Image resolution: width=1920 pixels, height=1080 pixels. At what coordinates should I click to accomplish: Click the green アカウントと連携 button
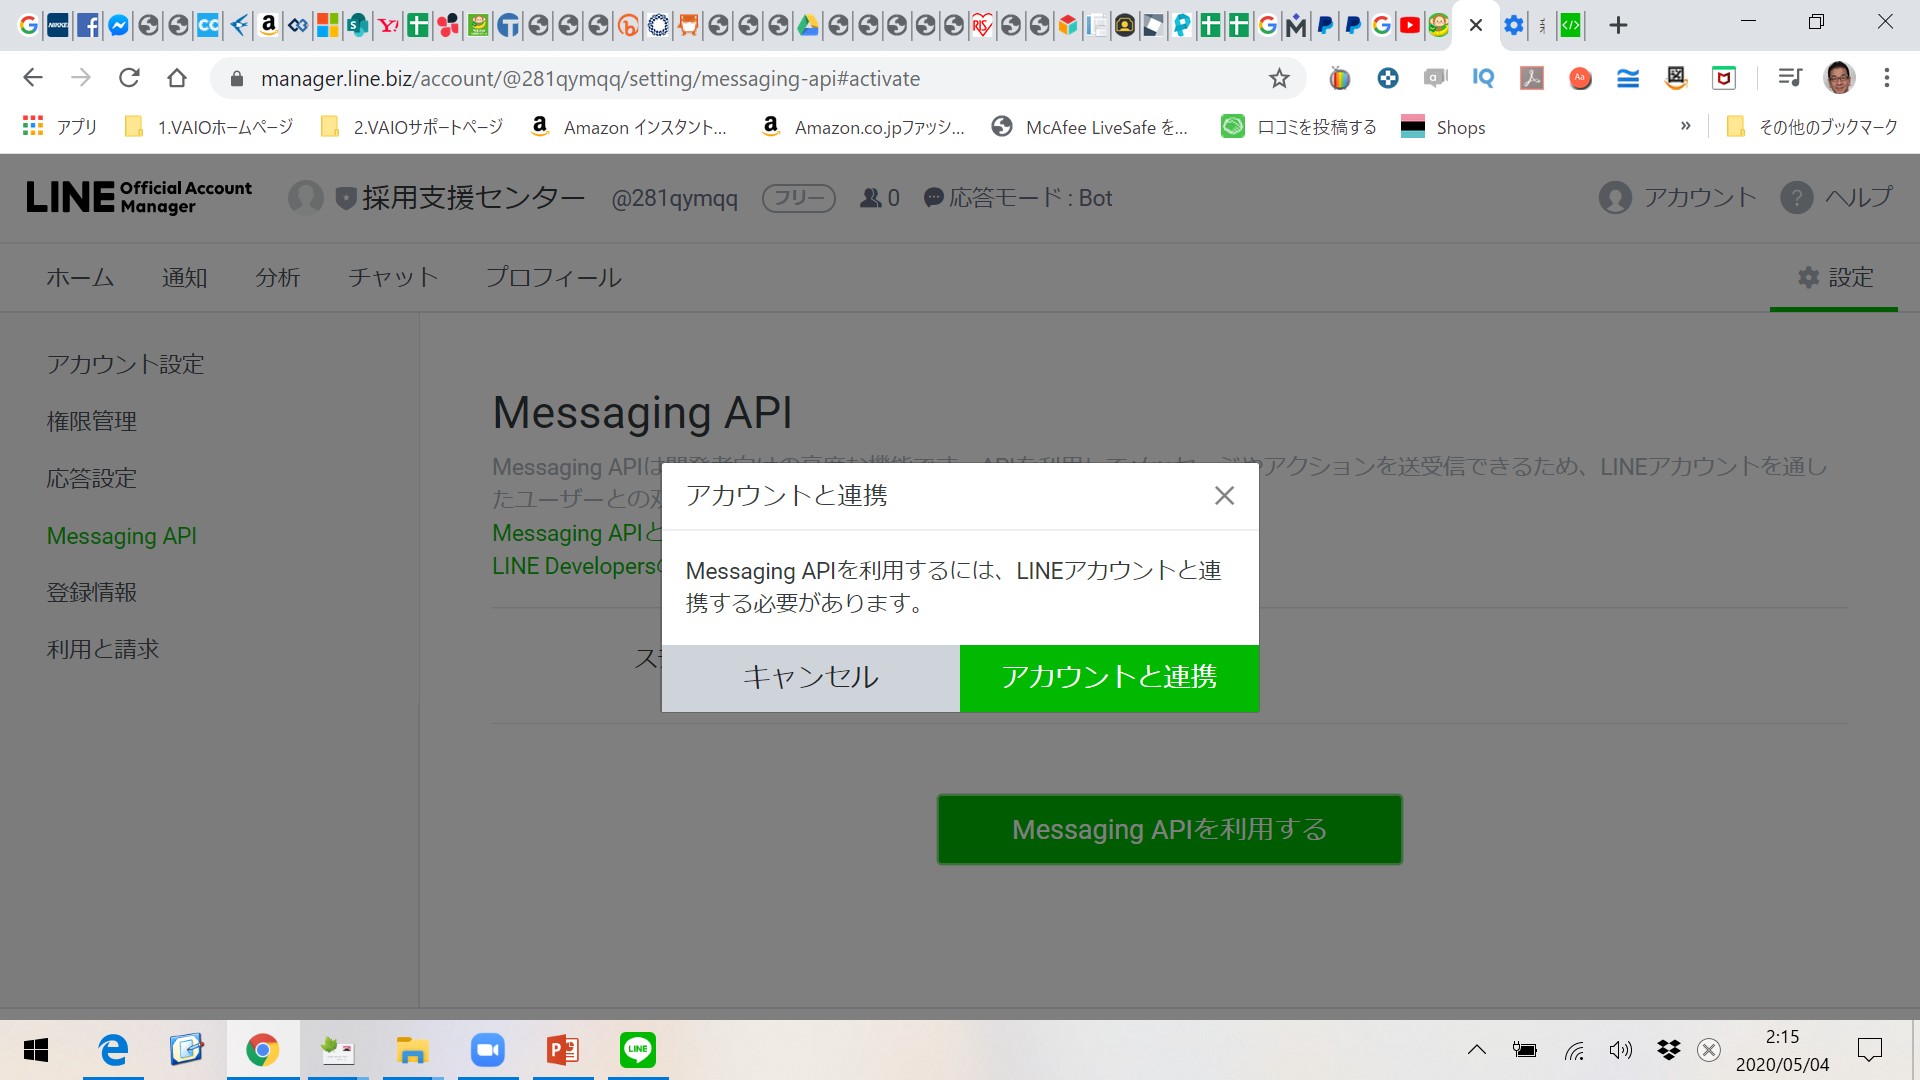(x=1109, y=678)
